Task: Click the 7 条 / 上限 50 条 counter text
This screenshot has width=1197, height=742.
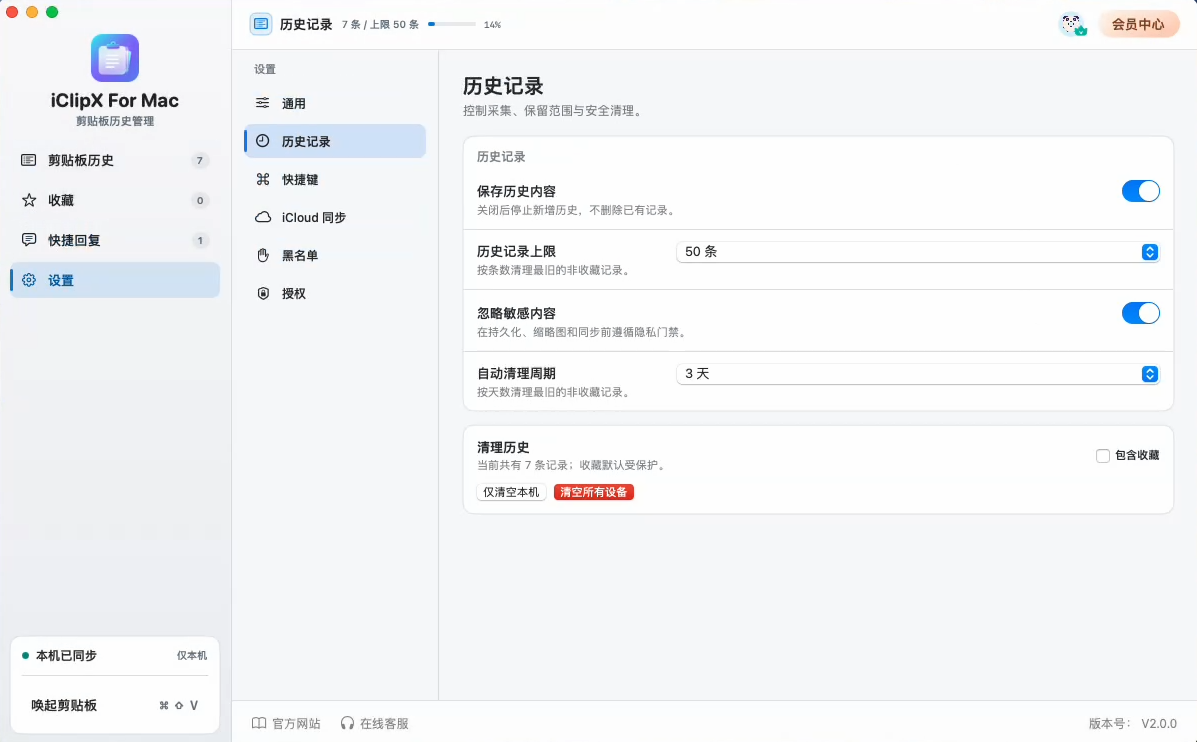Action: point(380,24)
